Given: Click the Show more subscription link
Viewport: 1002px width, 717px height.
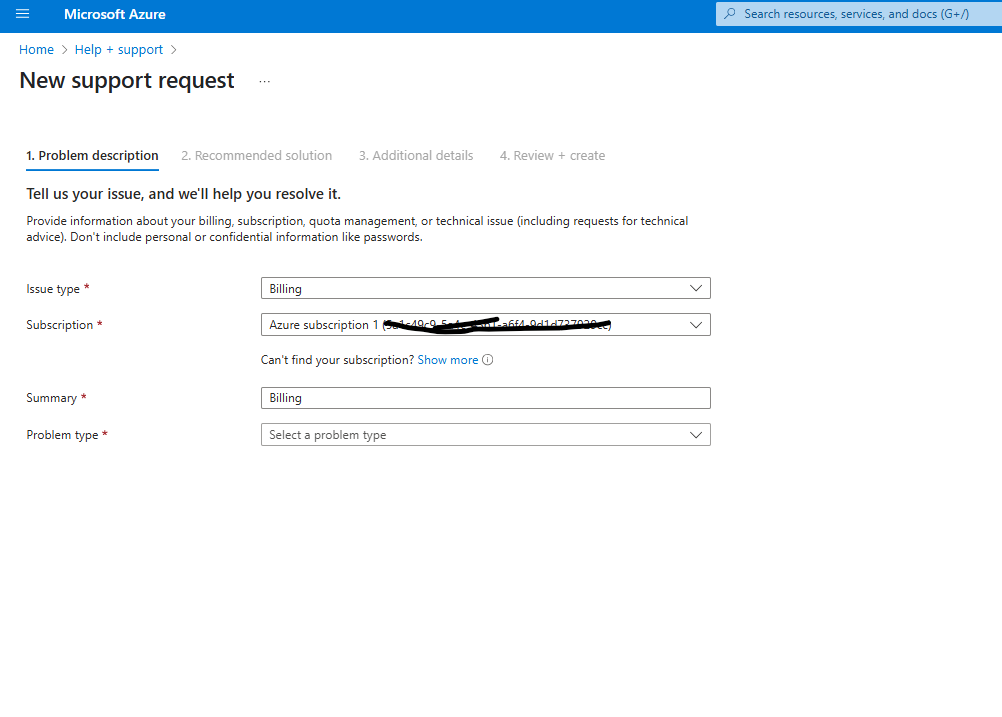Looking at the screenshot, I should pos(448,360).
